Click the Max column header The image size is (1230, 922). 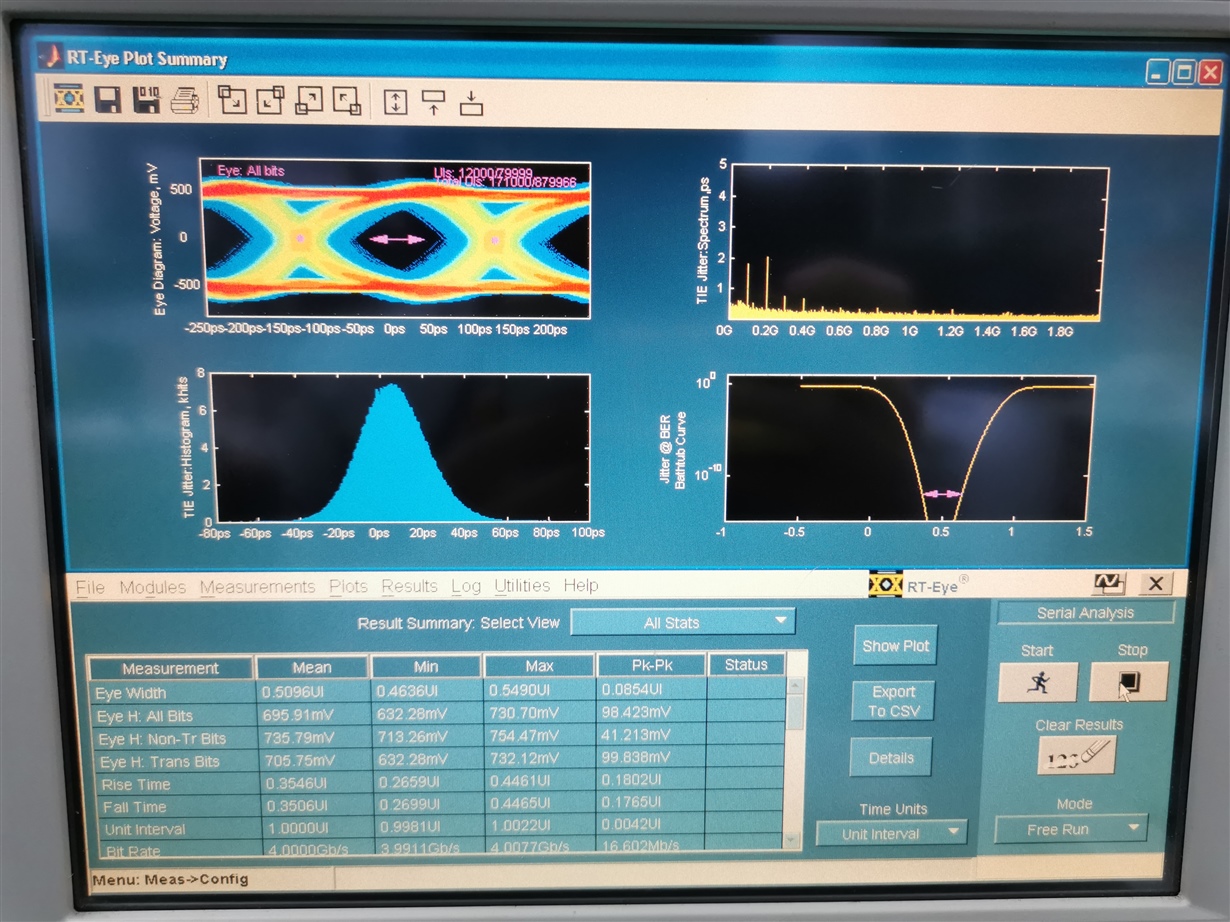click(x=539, y=665)
